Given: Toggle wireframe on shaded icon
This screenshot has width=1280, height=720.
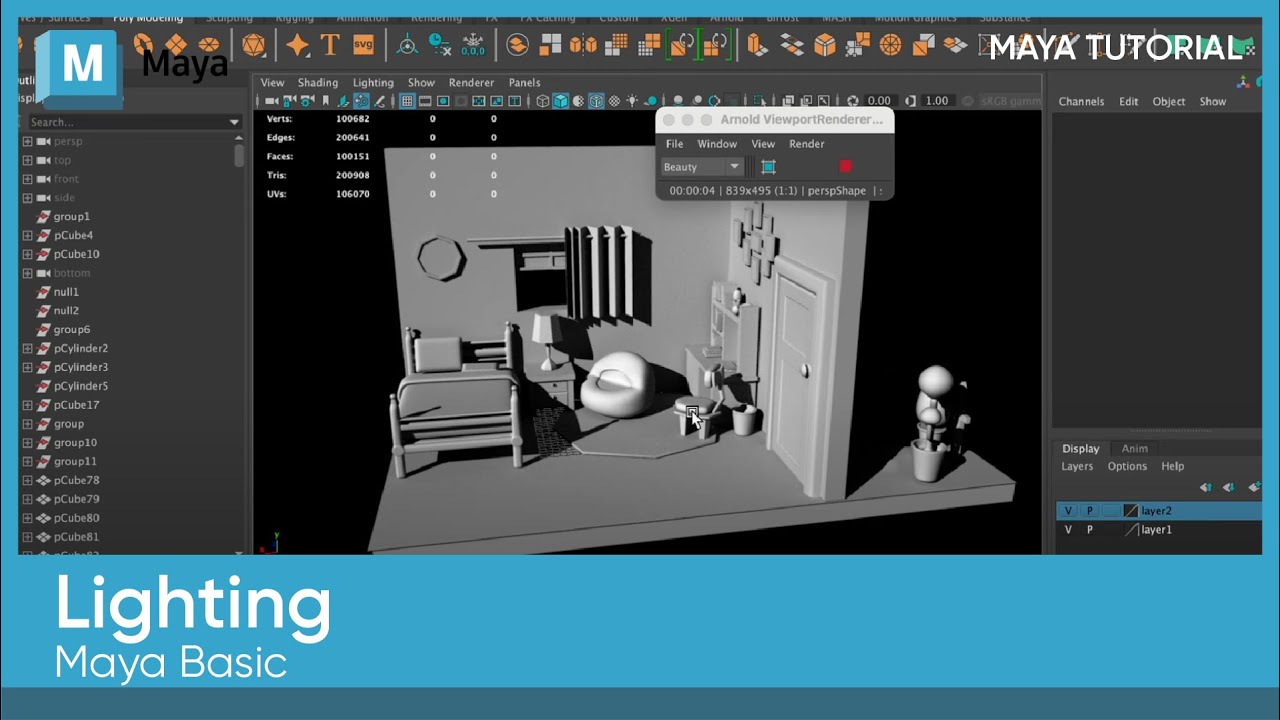Looking at the screenshot, I should (596, 101).
